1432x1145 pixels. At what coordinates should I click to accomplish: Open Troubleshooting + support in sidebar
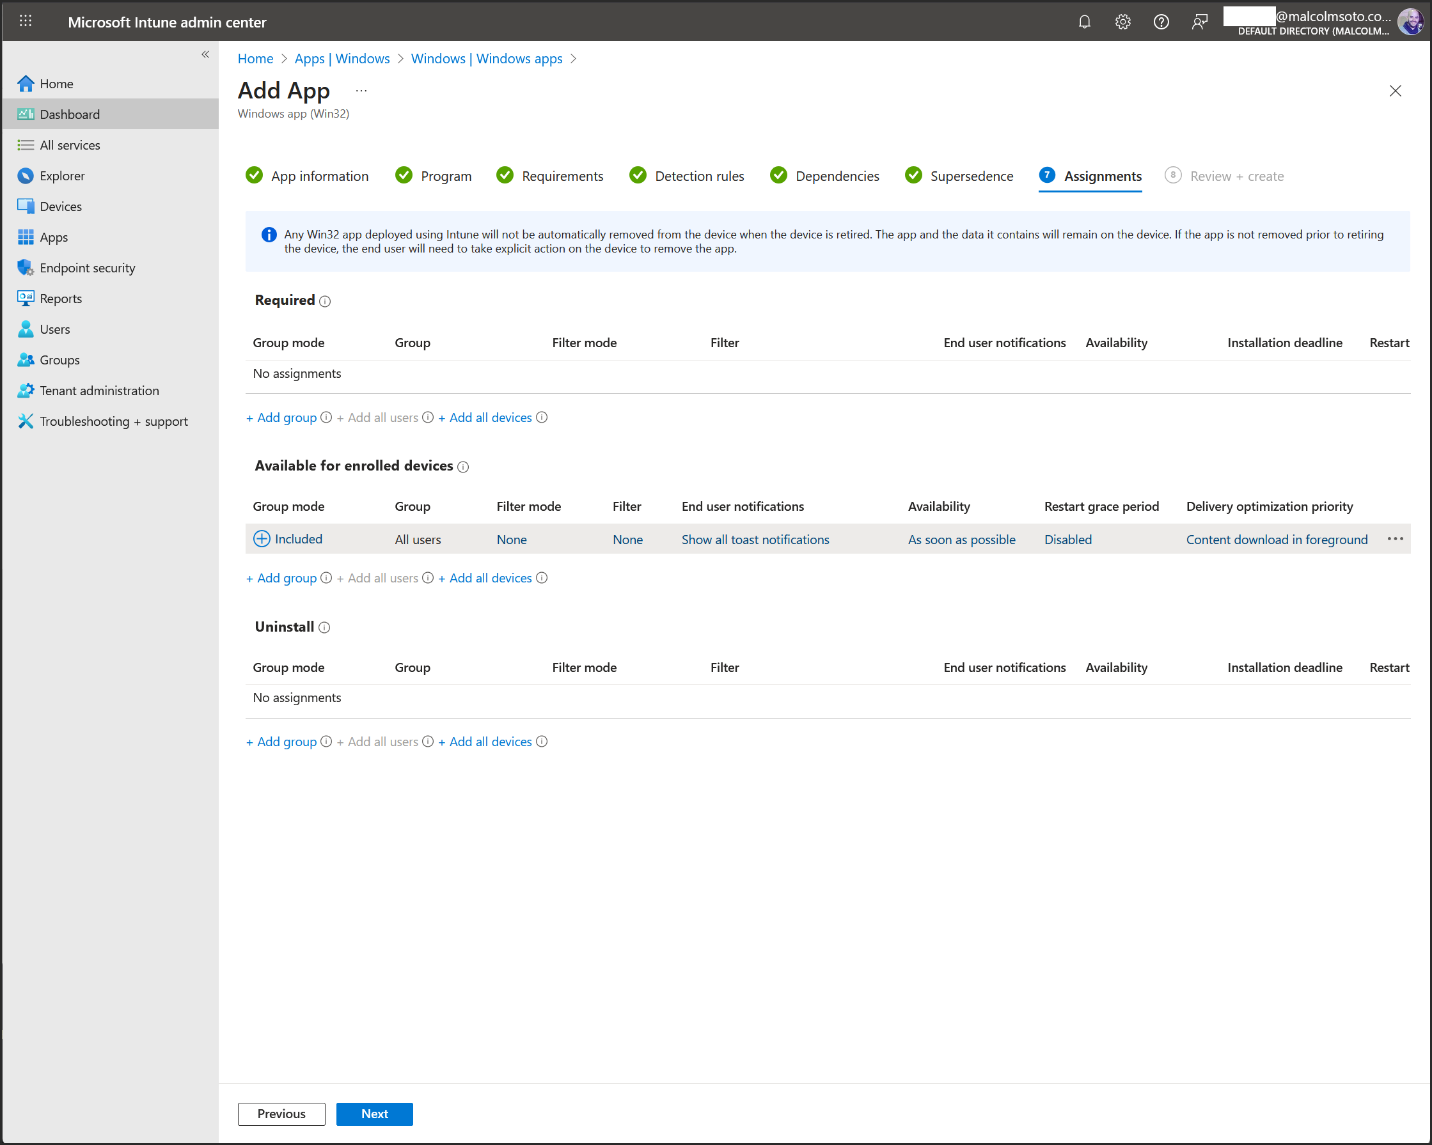tap(113, 422)
